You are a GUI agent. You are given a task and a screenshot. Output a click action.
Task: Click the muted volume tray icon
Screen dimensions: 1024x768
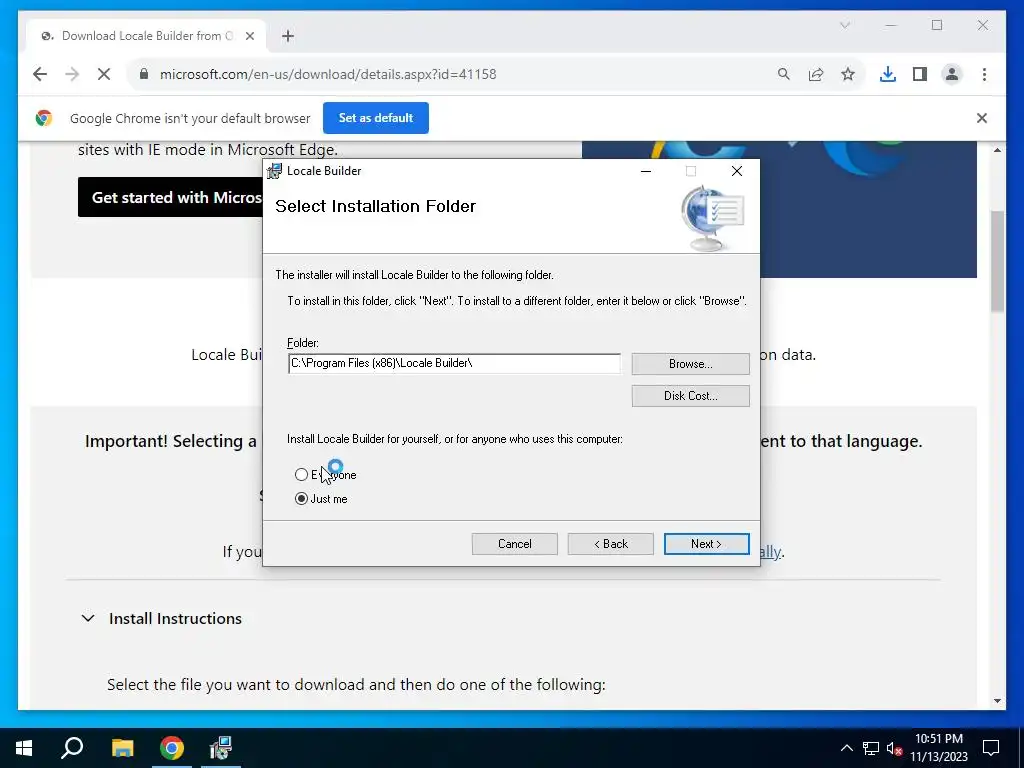point(894,748)
